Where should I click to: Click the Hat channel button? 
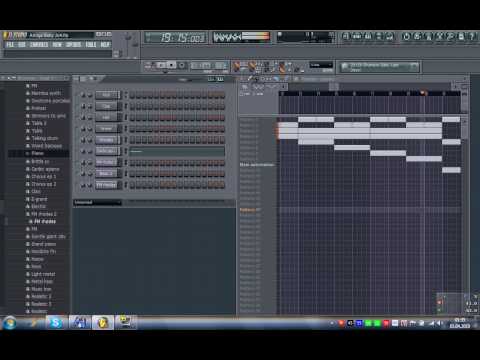pos(106,117)
